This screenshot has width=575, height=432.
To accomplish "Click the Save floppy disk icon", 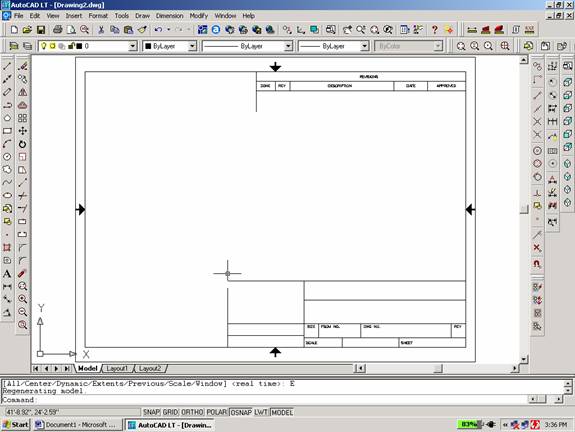I will click(x=41, y=30).
